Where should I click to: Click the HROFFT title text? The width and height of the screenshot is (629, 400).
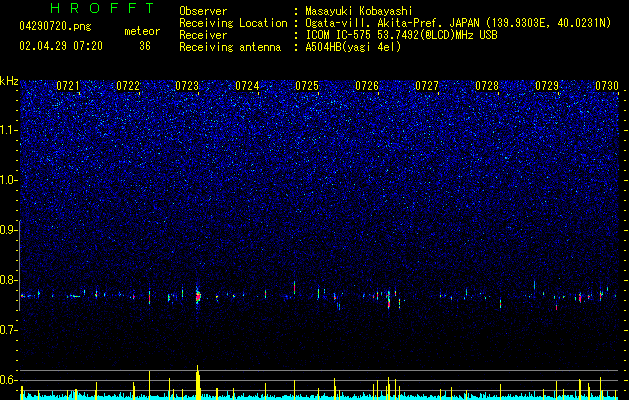(102, 8)
